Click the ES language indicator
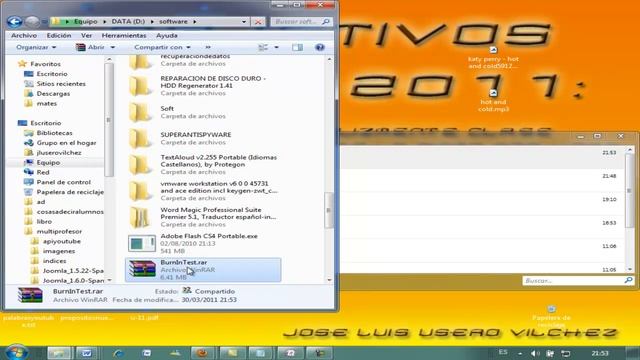This screenshot has height=360, width=640. pos(503,352)
